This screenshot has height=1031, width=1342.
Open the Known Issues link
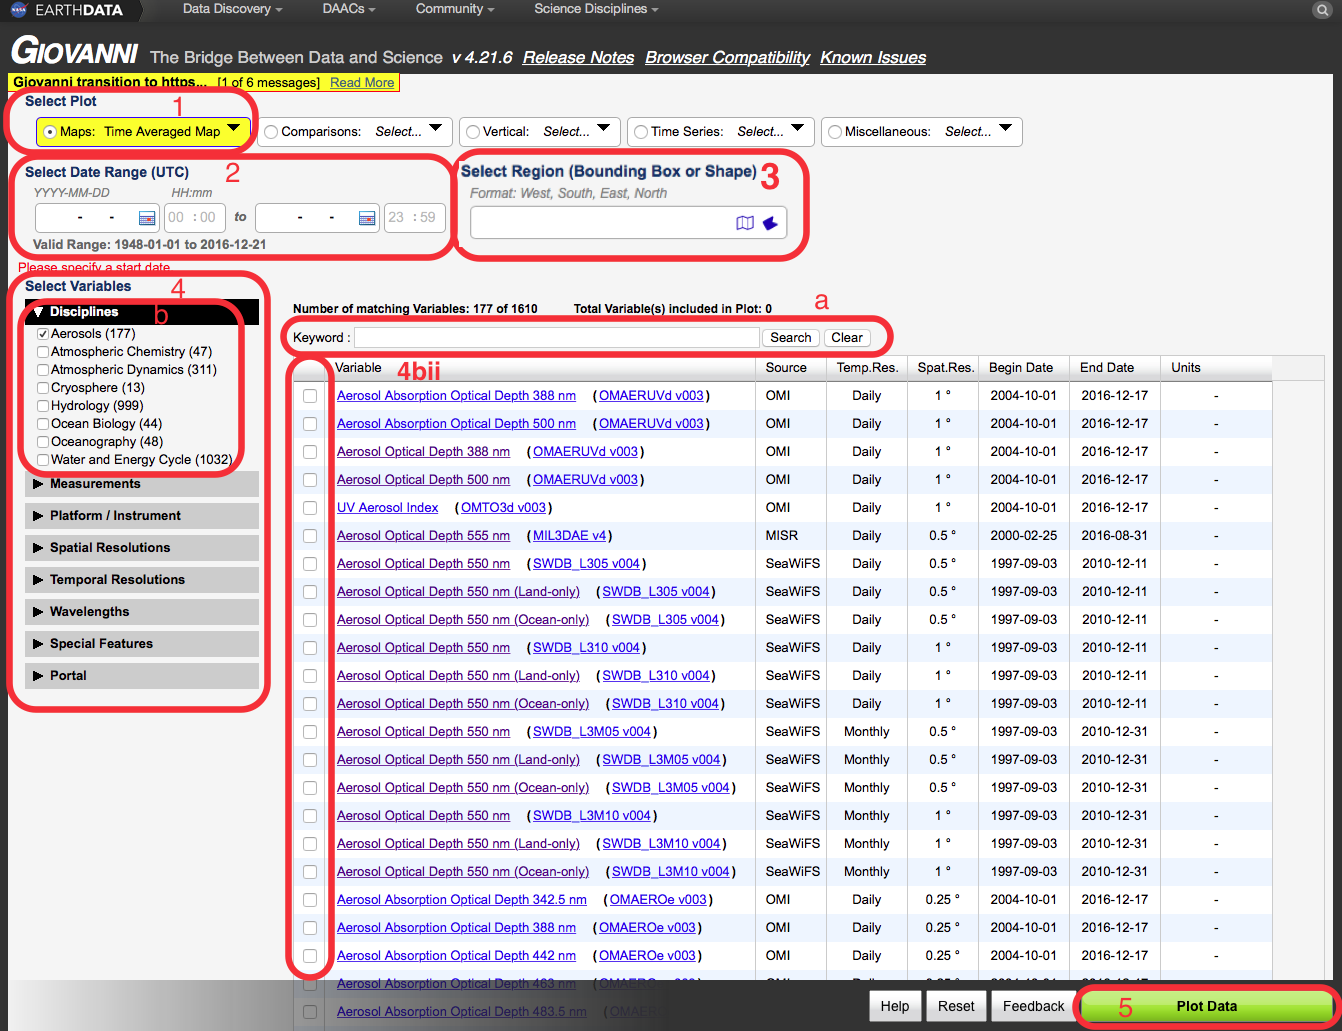[x=873, y=58]
